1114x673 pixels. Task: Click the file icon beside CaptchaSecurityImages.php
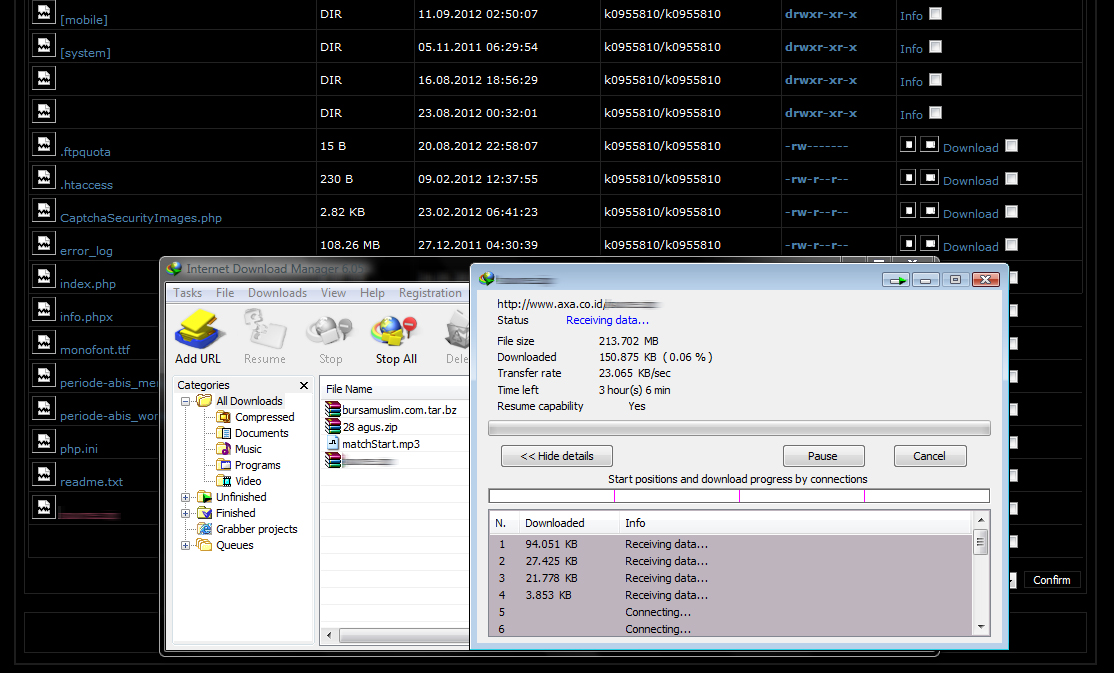44,210
